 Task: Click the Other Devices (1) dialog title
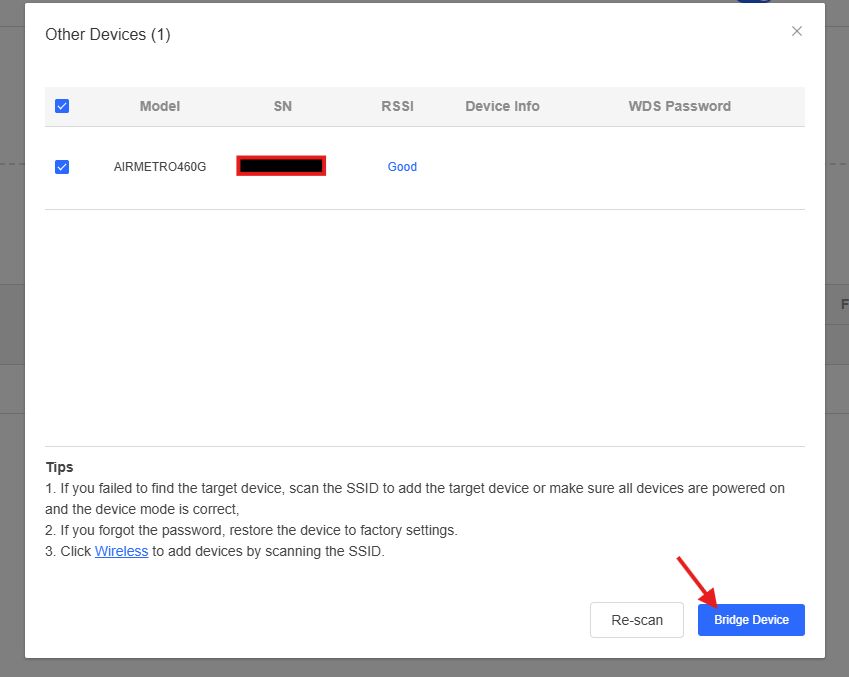pyautogui.click(x=108, y=35)
